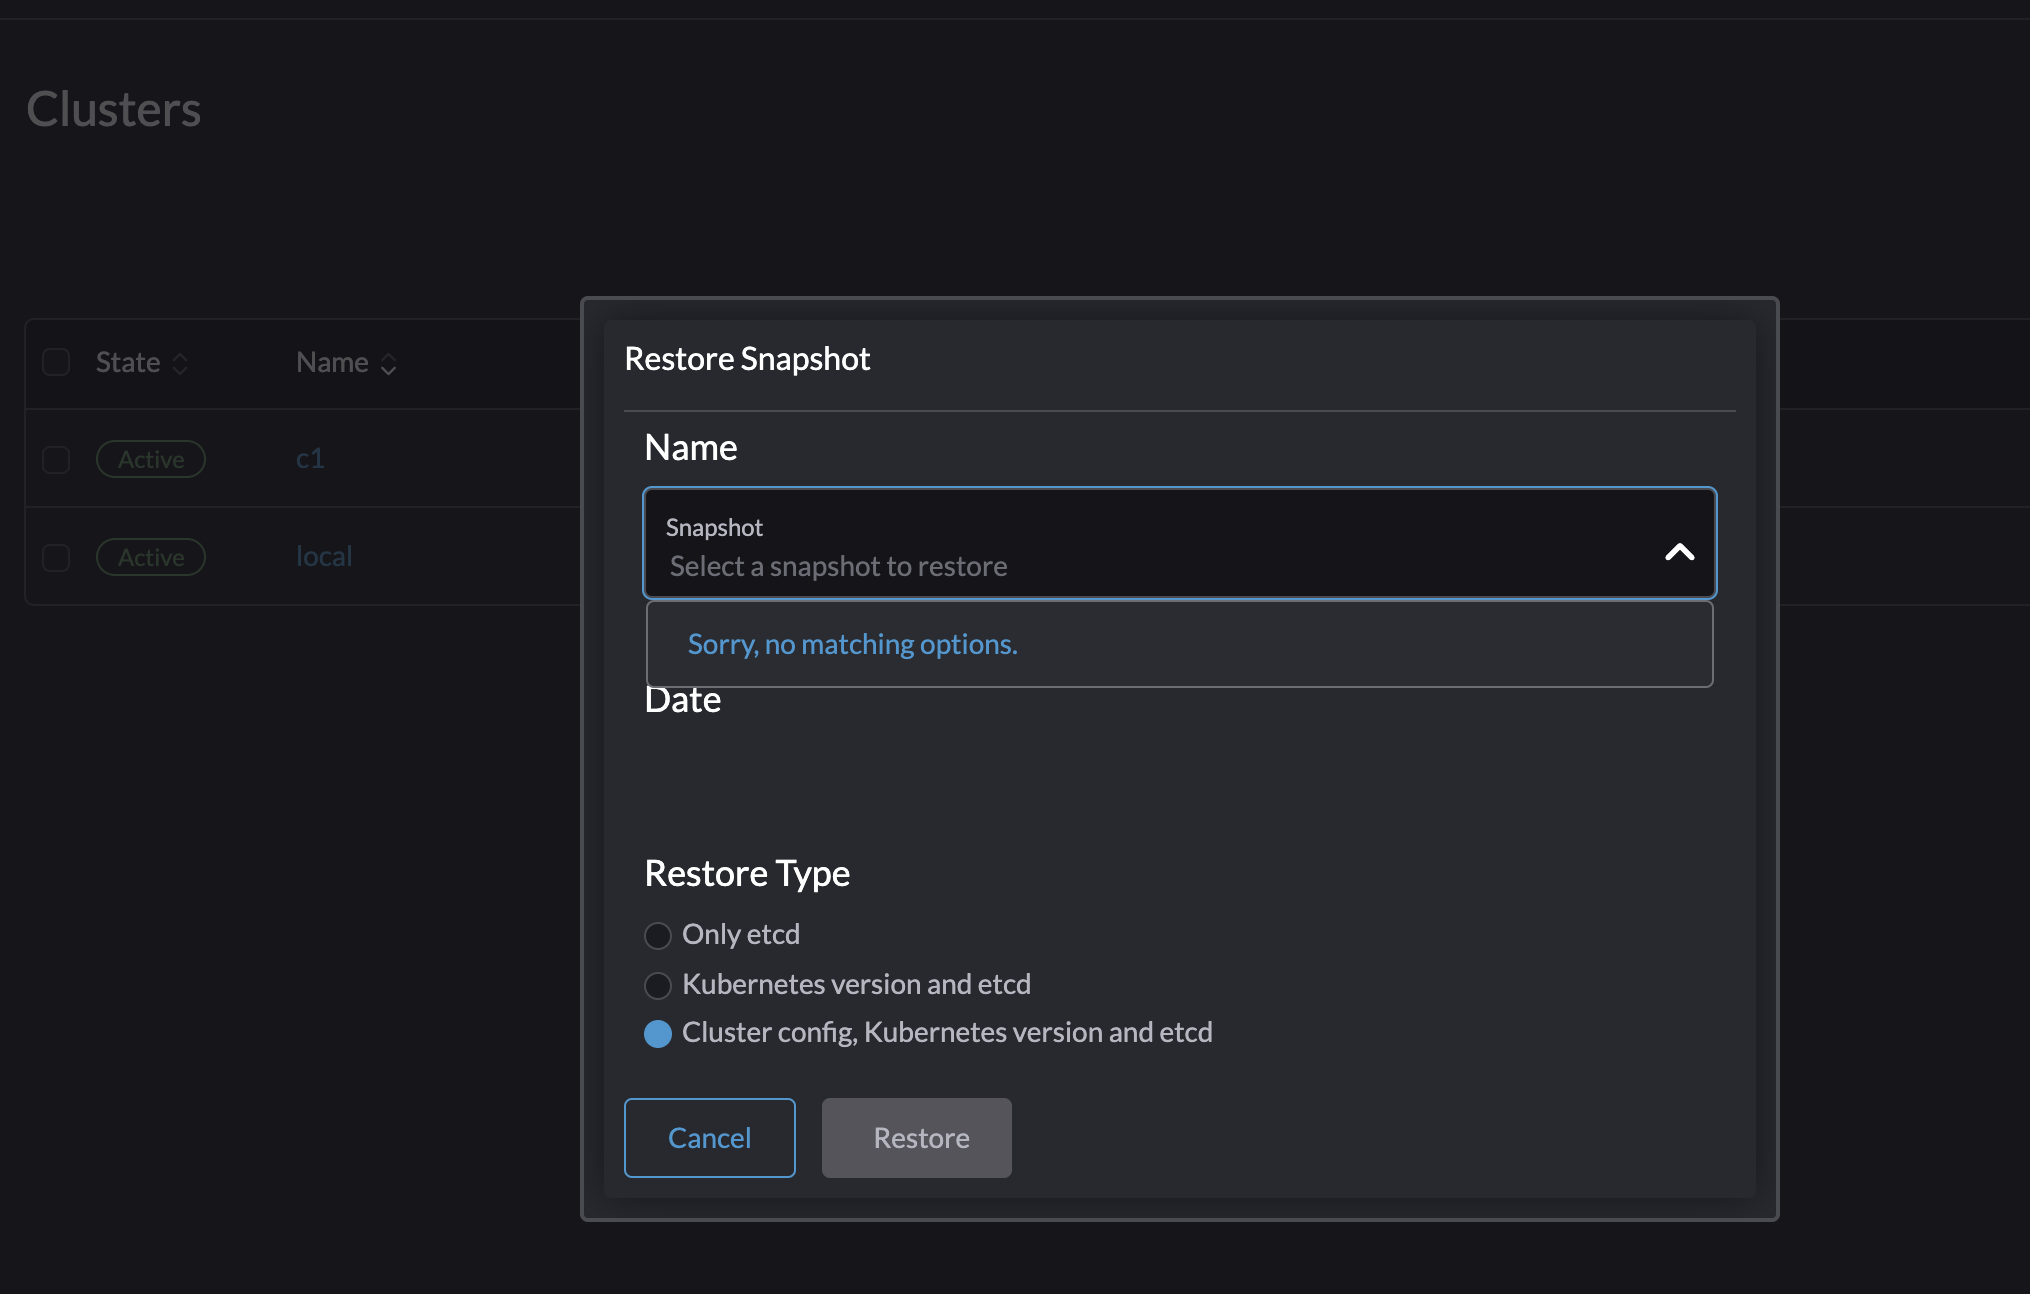
Task: Collapse the Snapshot dropdown chevron
Action: [1679, 551]
